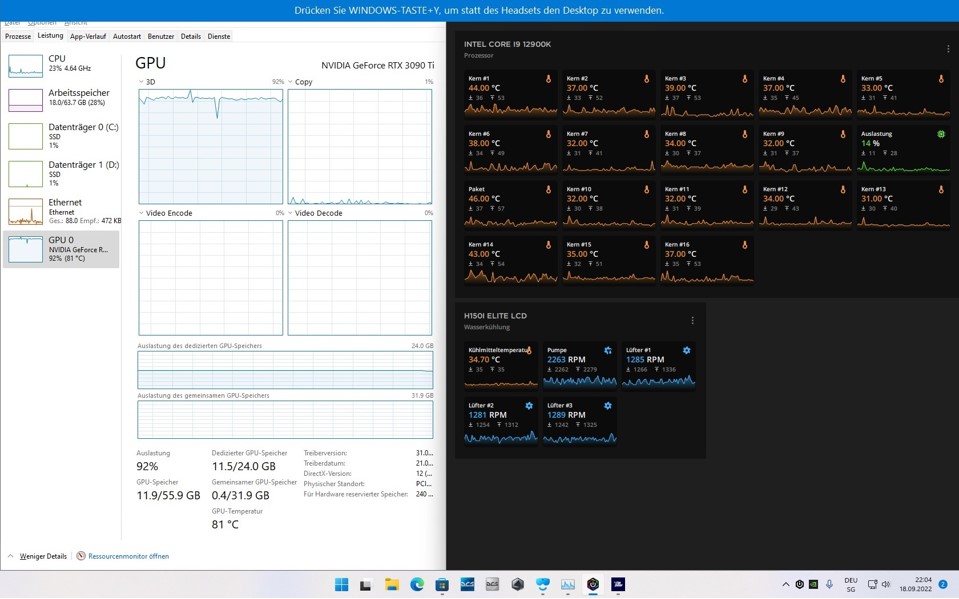
Task: Click the gear icon on the Pumpe card
Action: pyautogui.click(x=608, y=351)
